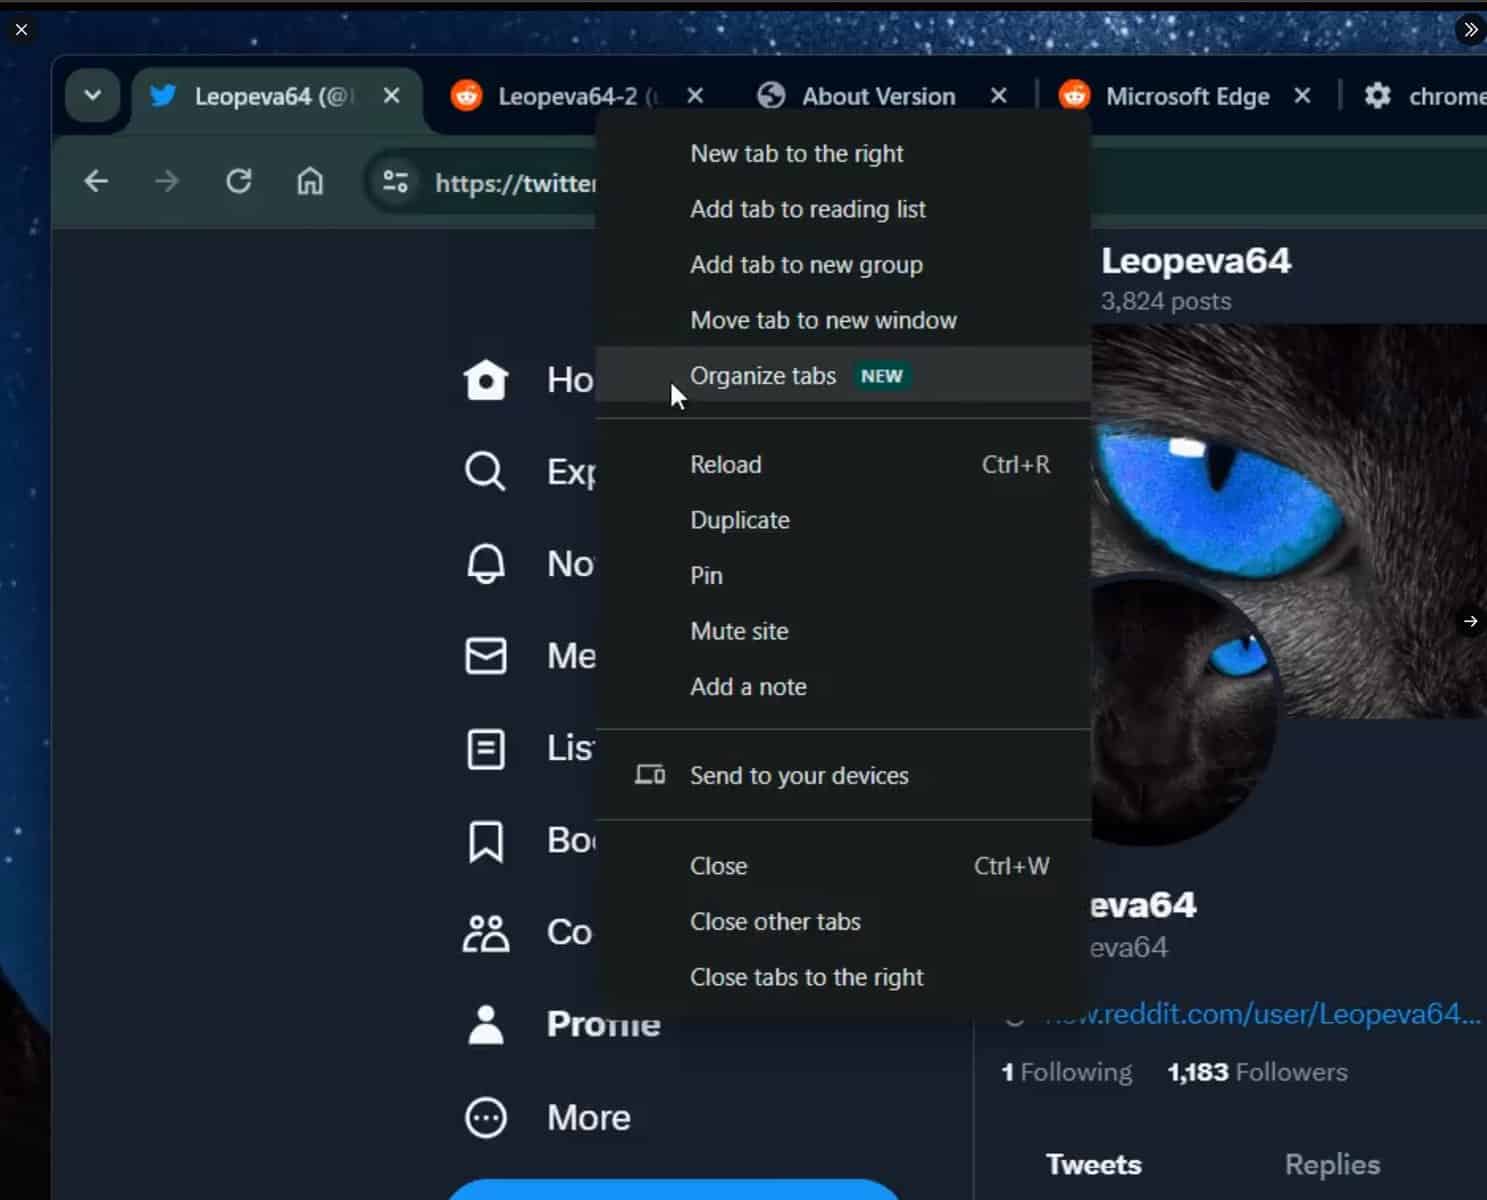Select Mute site option

pyautogui.click(x=843, y=631)
